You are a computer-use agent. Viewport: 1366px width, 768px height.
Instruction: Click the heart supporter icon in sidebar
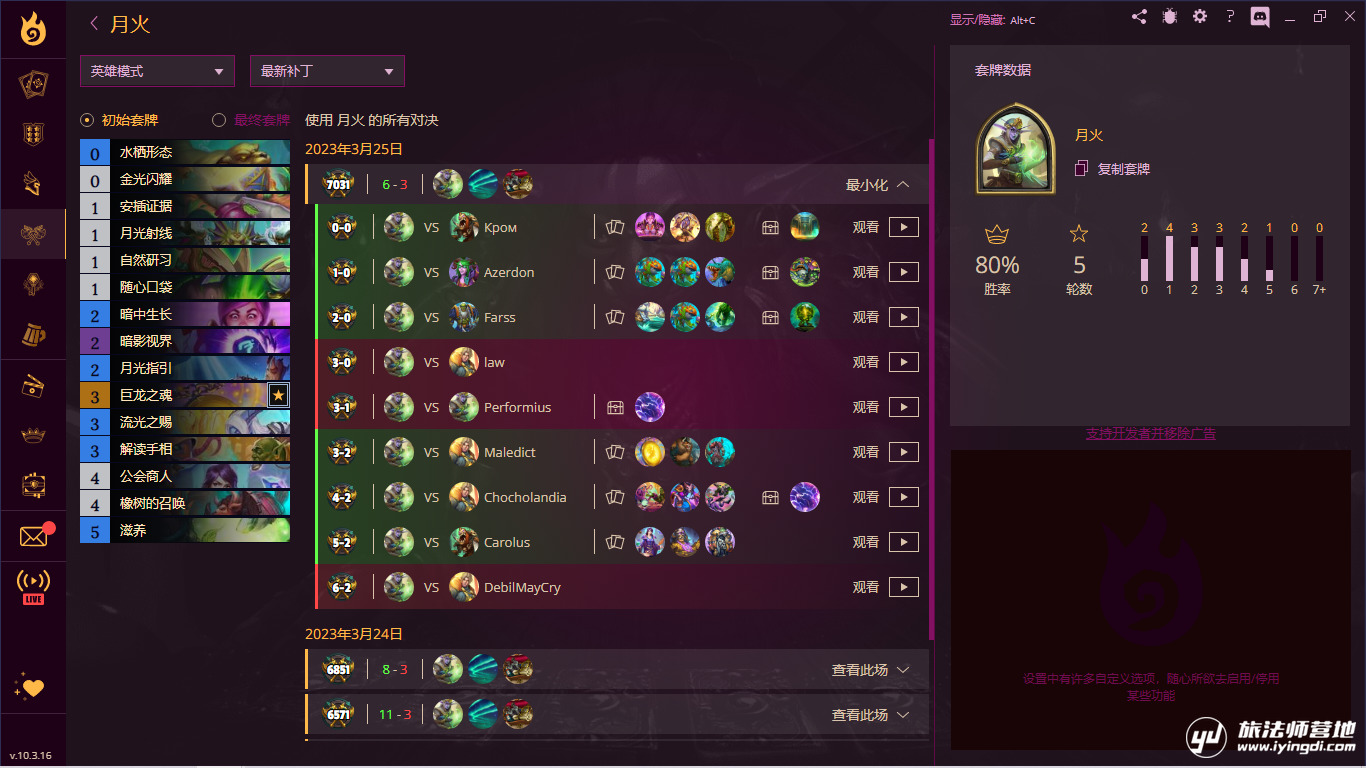click(33, 687)
